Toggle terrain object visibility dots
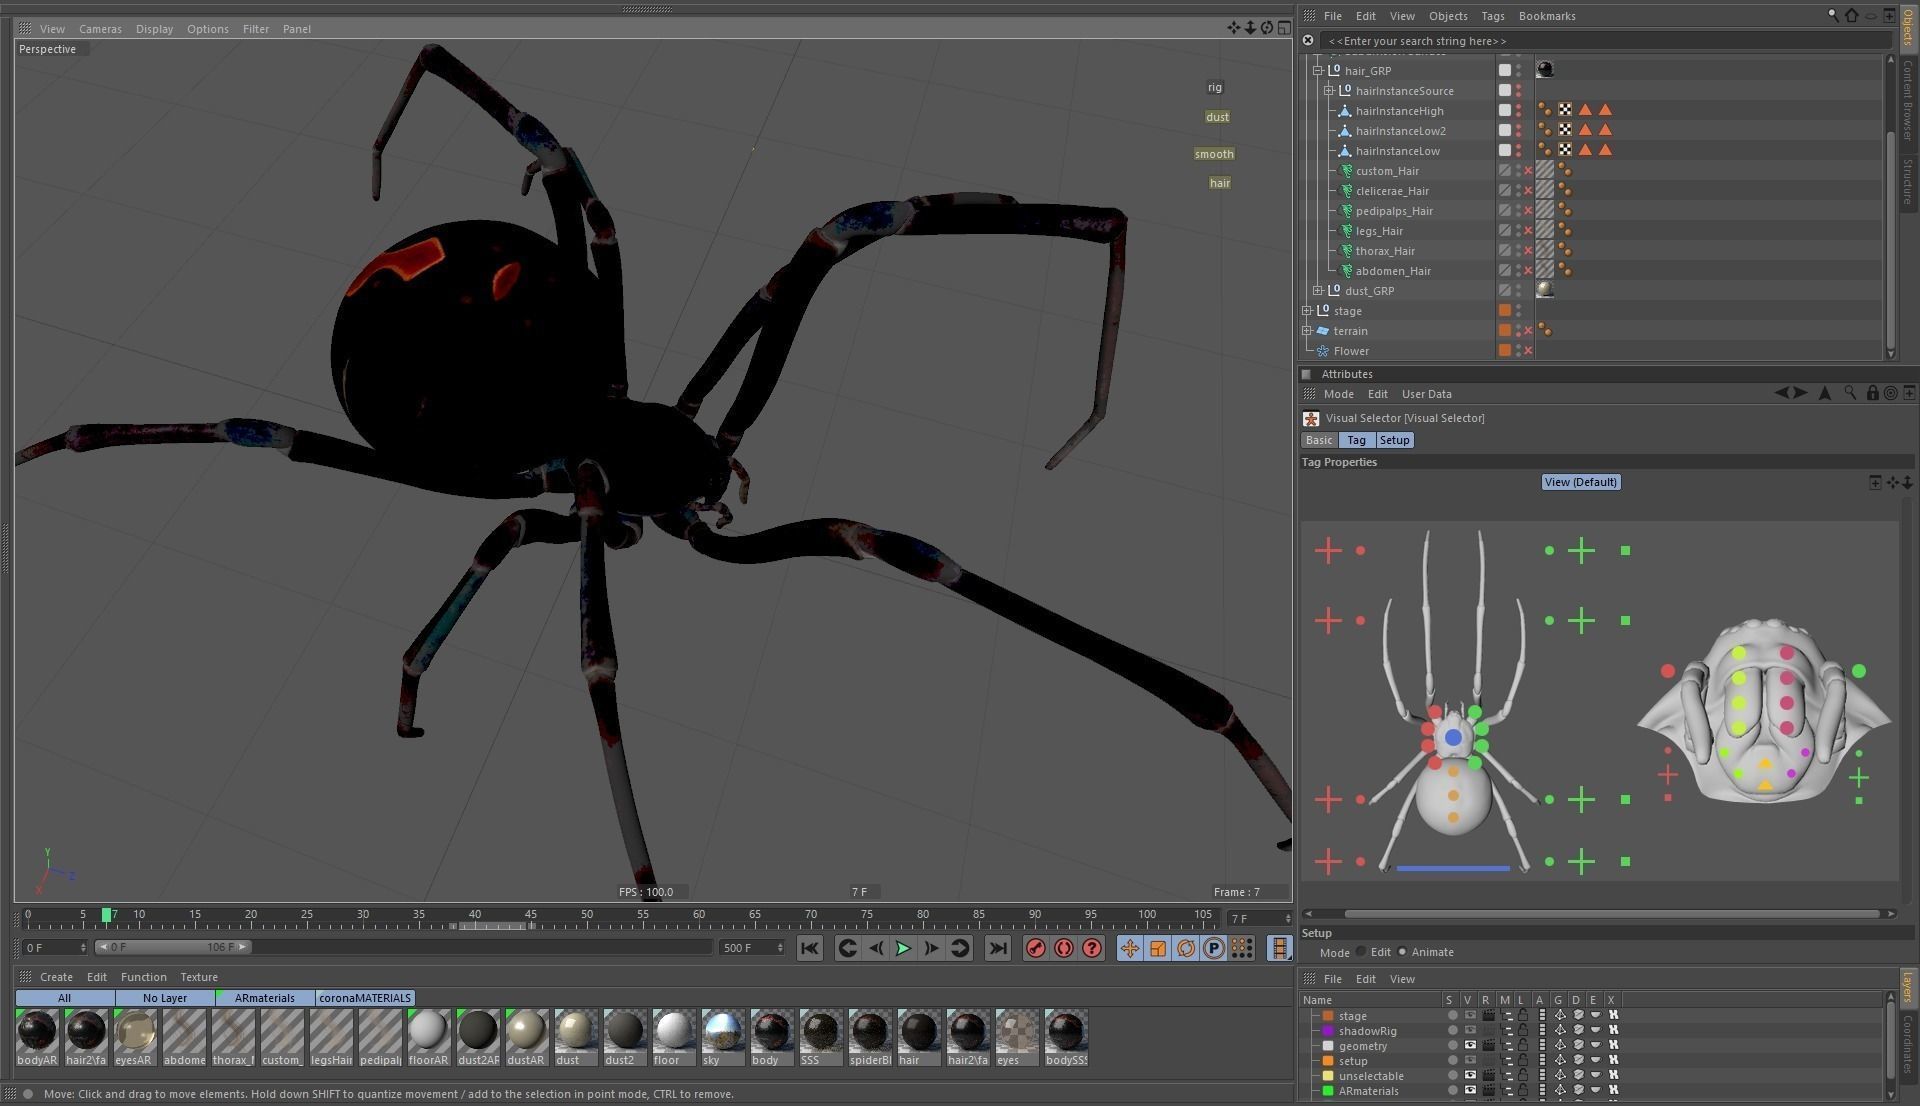 click(x=1518, y=331)
